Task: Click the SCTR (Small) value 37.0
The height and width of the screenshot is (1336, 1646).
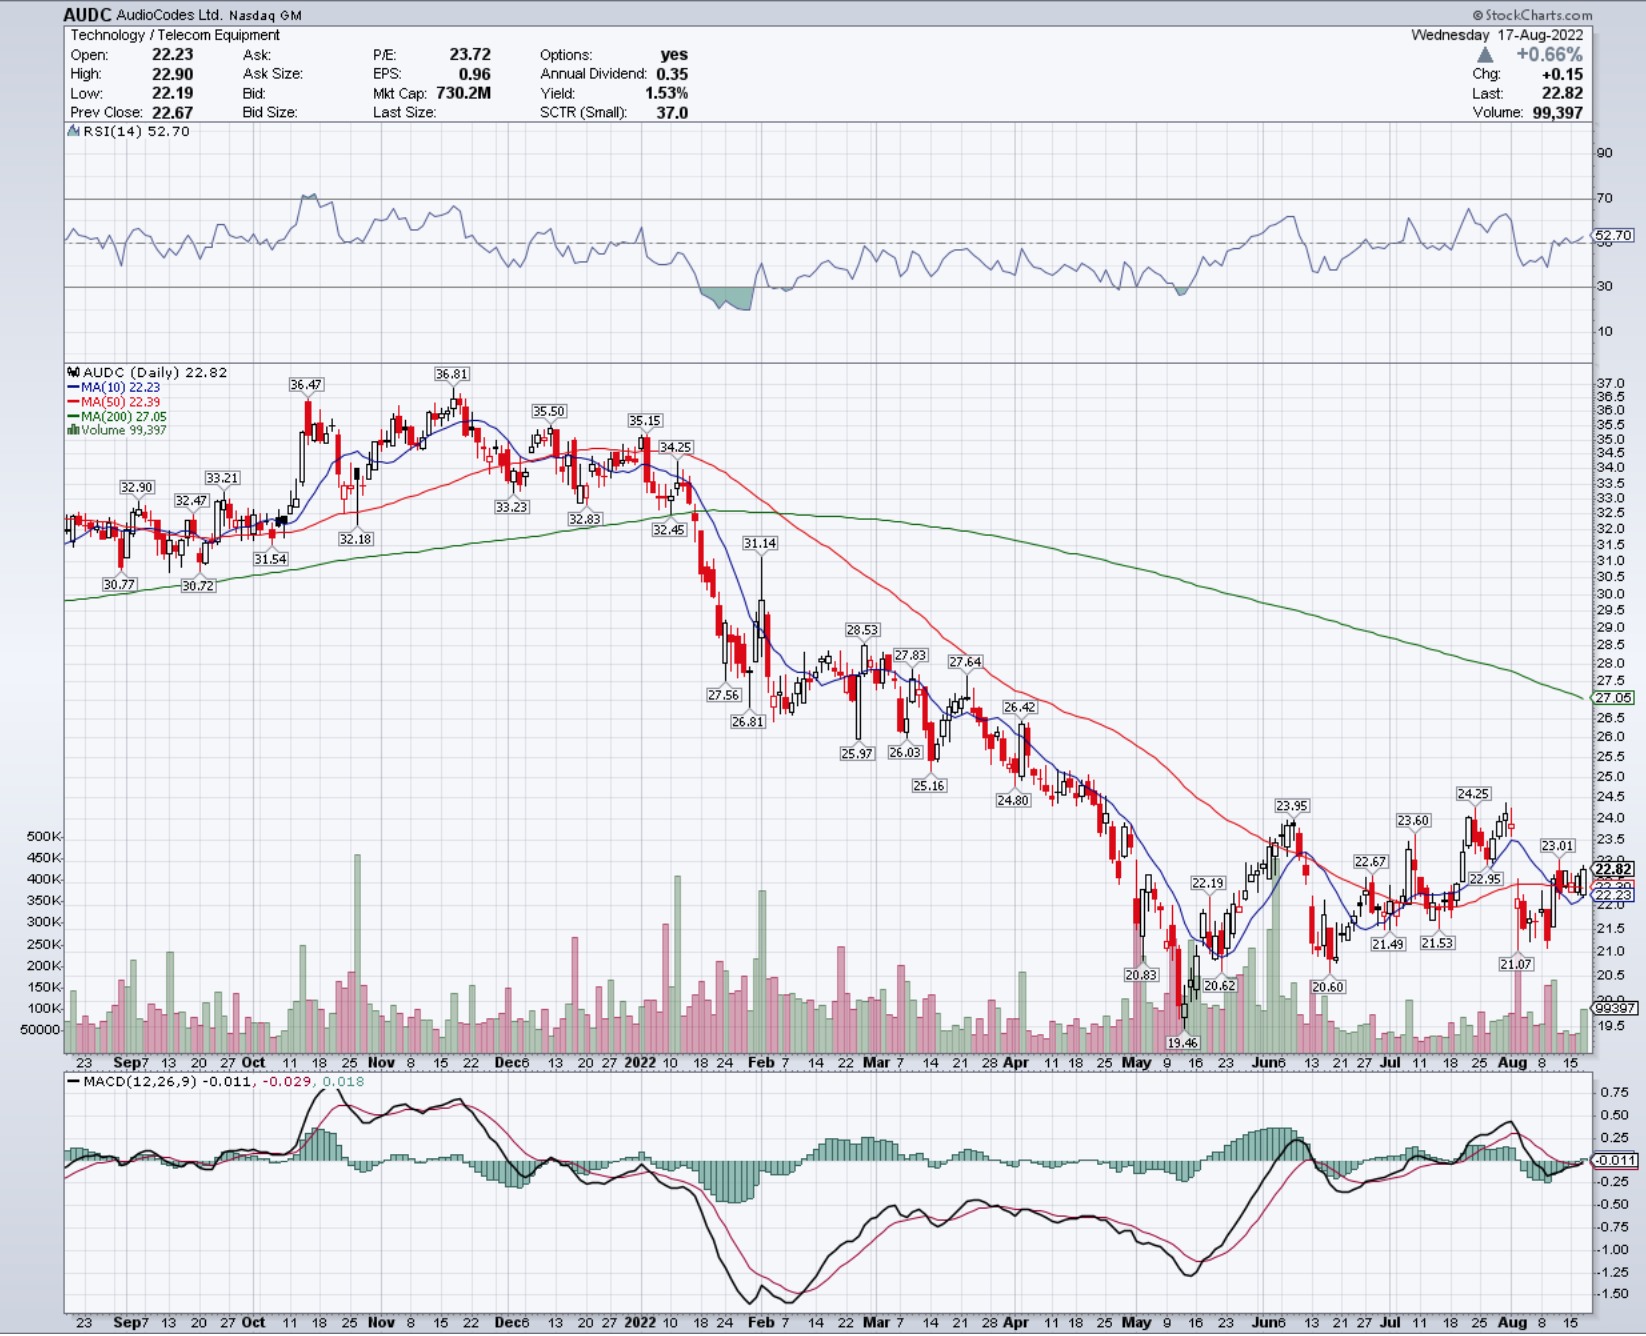Action: point(672,113)
